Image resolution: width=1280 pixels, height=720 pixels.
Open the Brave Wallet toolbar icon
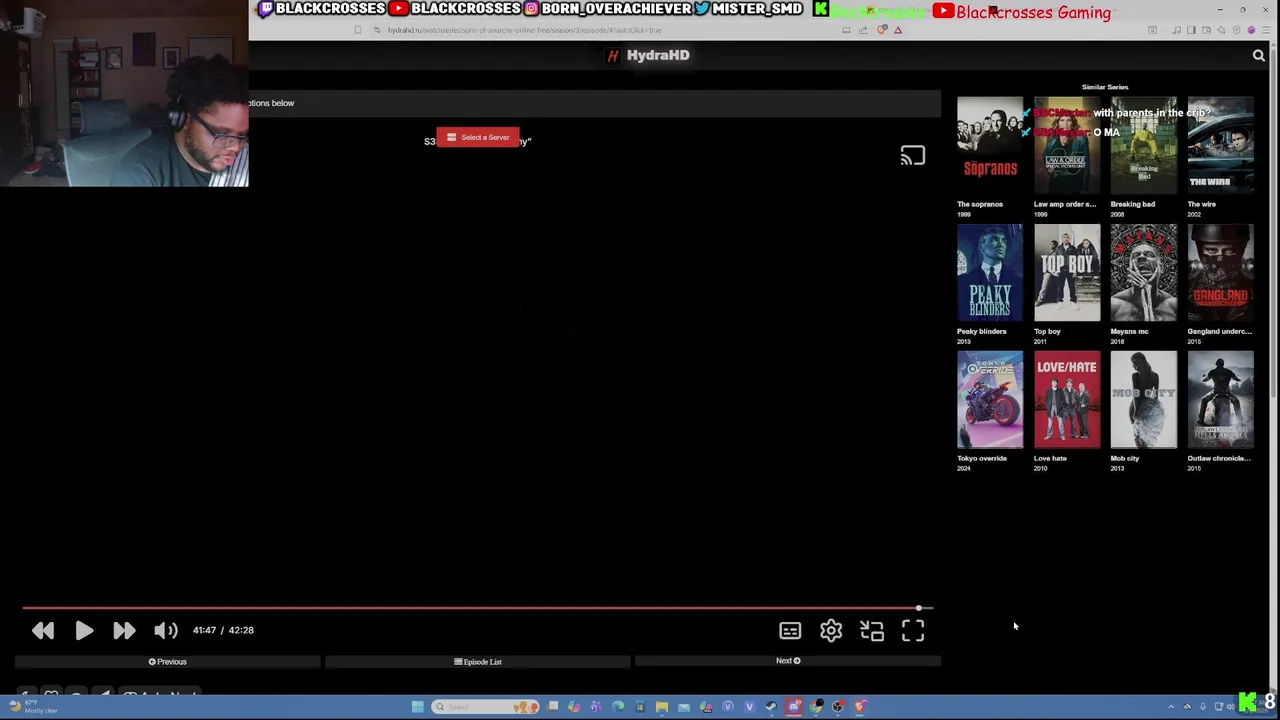1206,30
